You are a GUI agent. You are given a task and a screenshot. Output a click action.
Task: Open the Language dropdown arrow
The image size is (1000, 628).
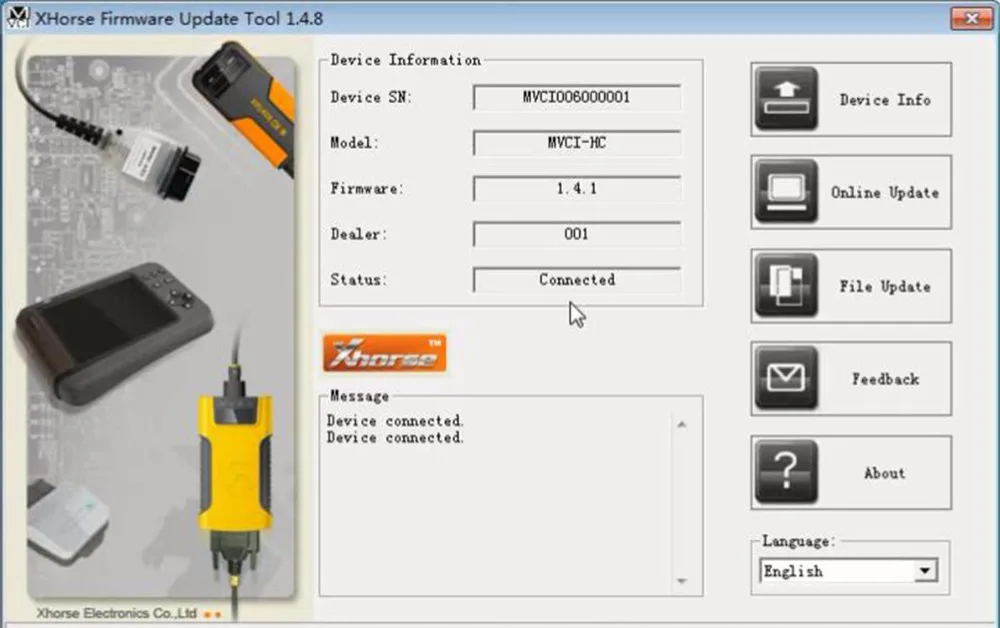pos(925,571)
